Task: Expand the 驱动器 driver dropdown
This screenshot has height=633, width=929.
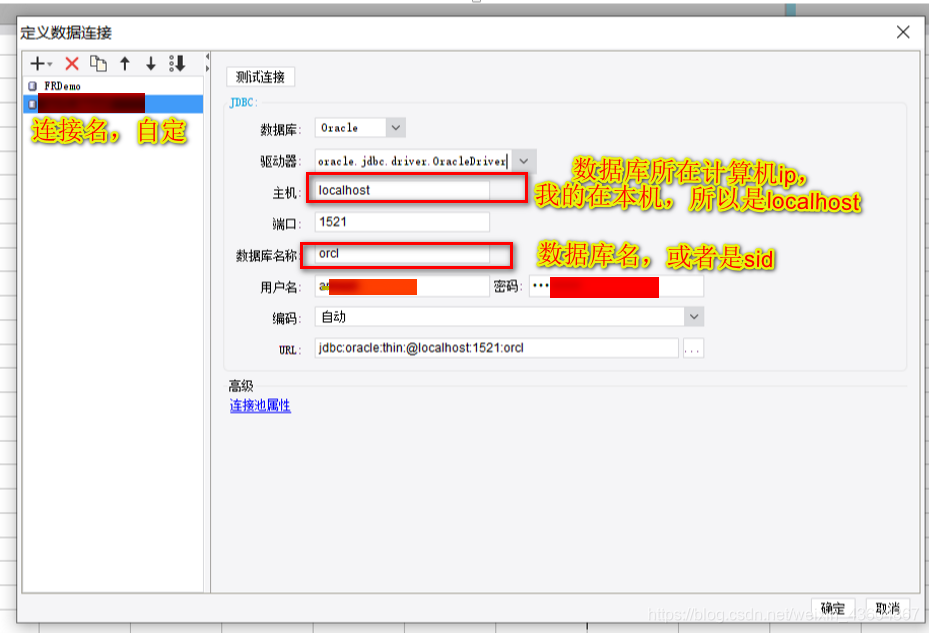Action: (x=523, y=160)
